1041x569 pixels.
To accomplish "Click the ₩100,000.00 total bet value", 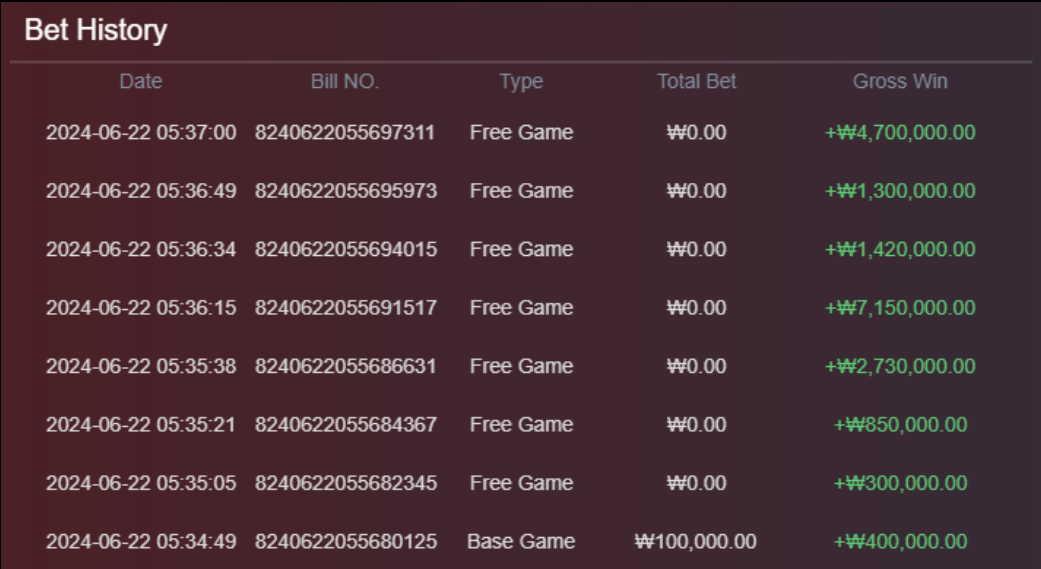I will click(x=696, y=541).
